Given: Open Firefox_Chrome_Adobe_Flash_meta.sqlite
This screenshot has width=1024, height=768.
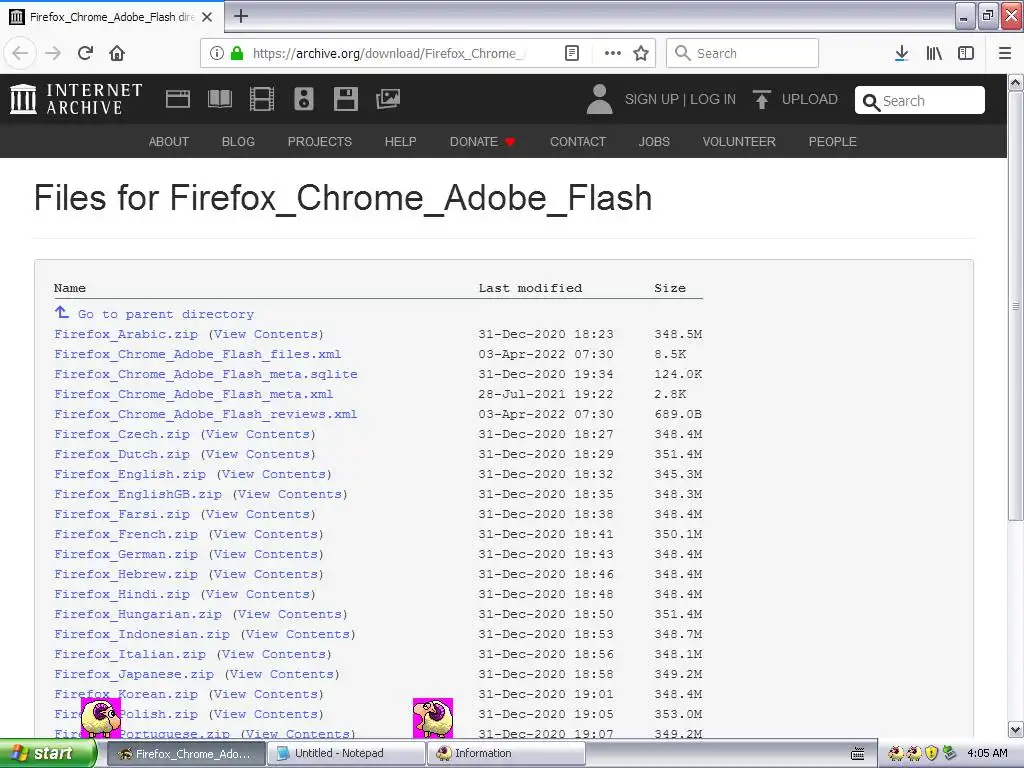Looking at the screenshot, I should point(206,374).
